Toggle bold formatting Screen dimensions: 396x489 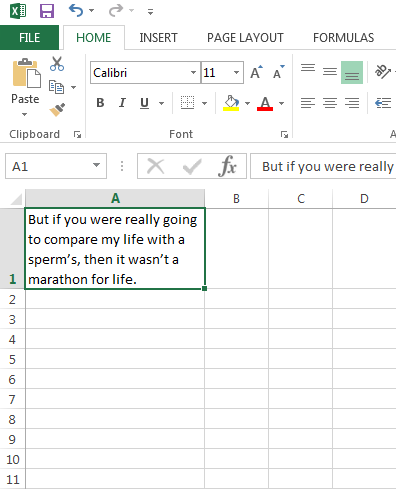coord(100,103)
